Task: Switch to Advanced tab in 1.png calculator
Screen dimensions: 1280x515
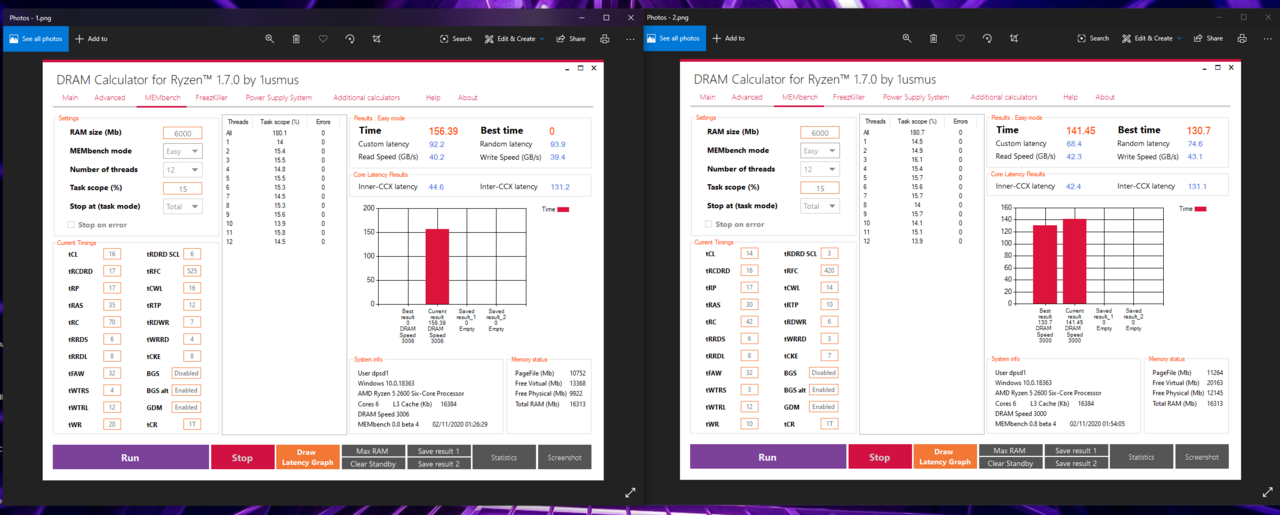Action: pyautogui.click(x=110, y=98)
